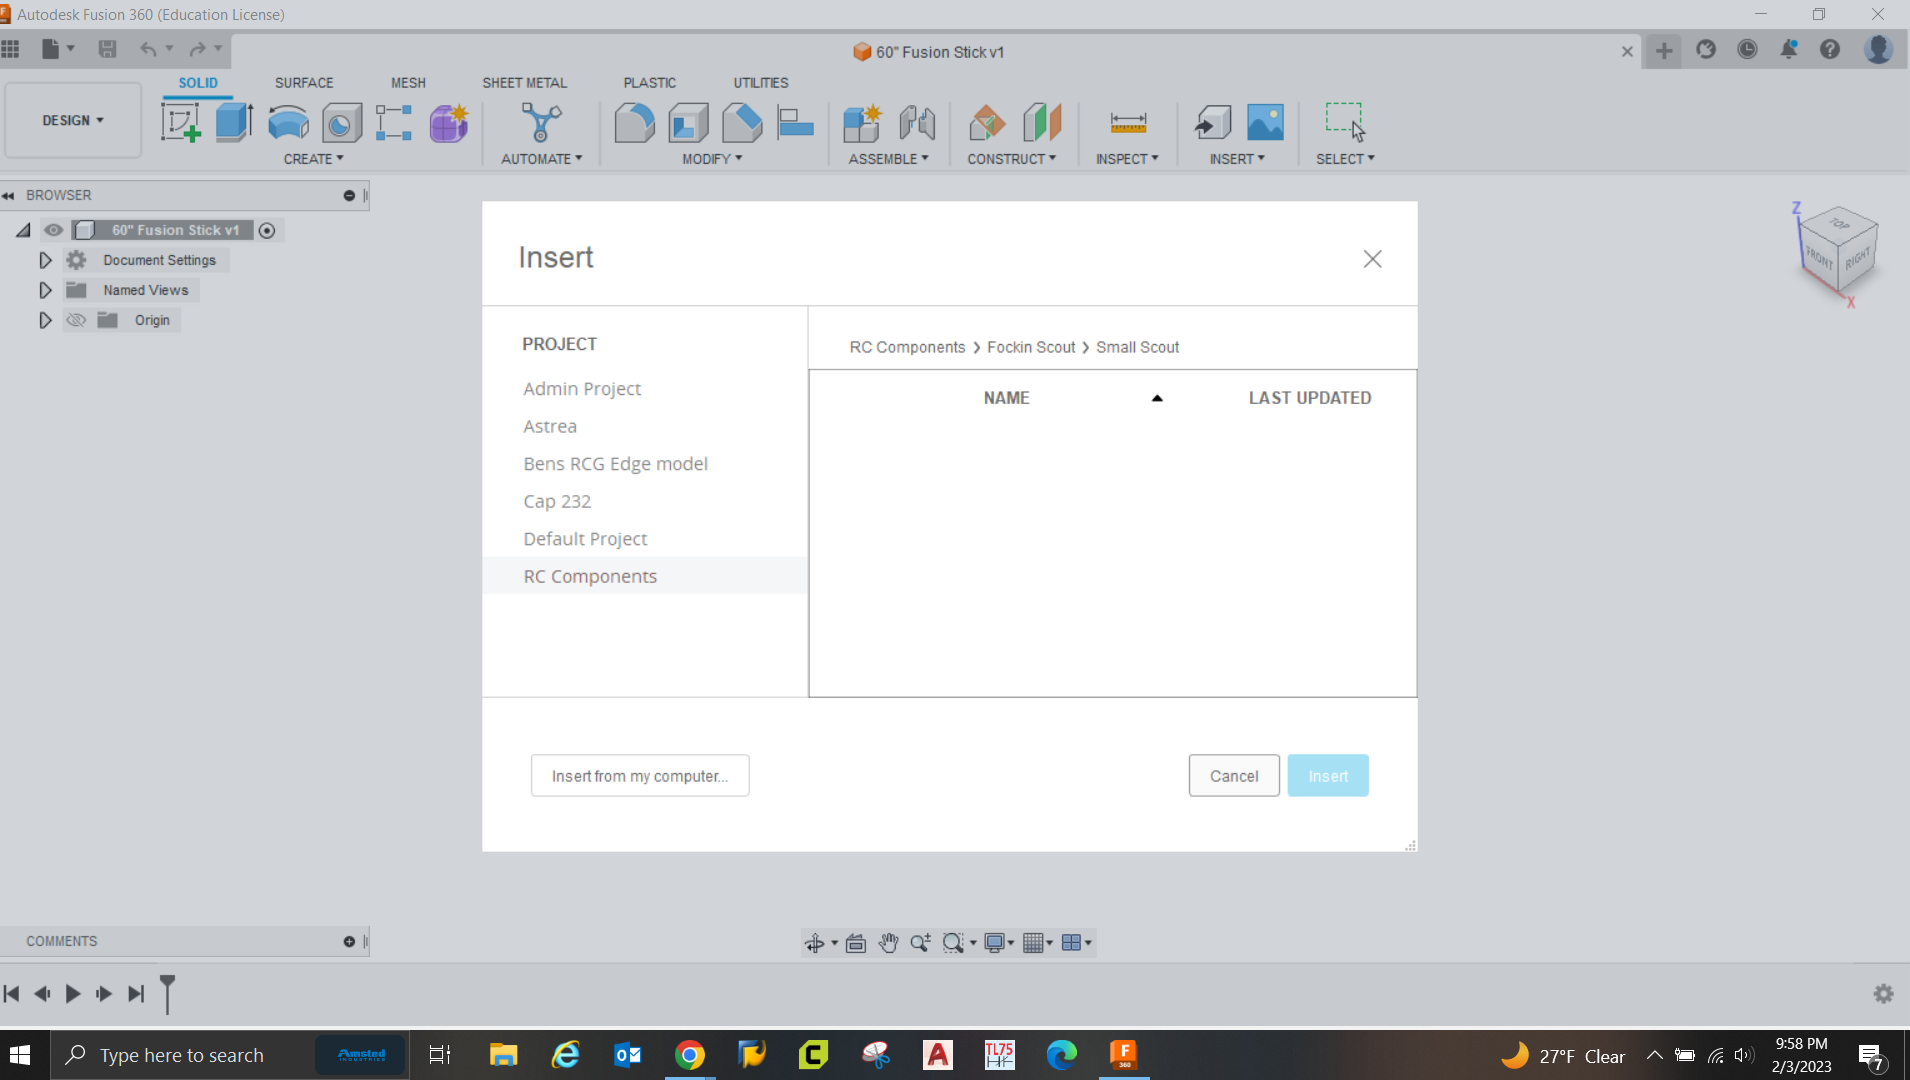Switch to the SHEET METAL tab

524,83
